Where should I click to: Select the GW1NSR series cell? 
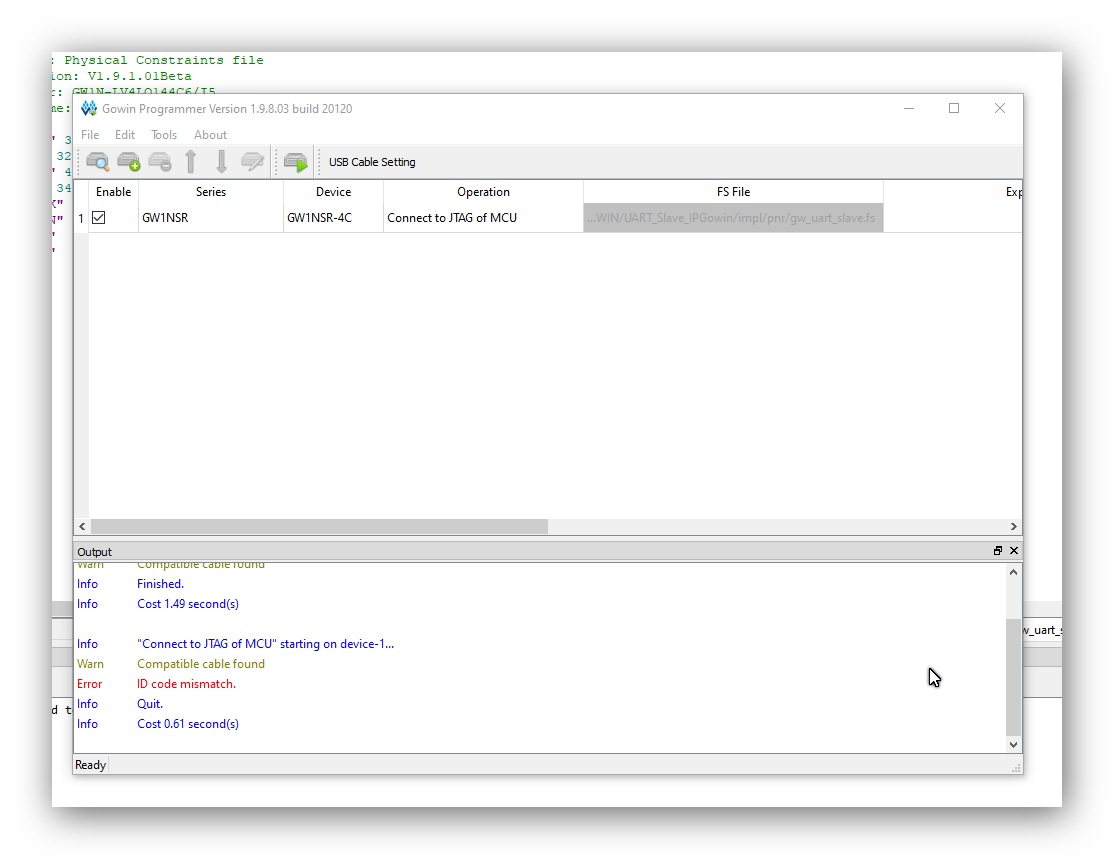tap(211, 217)
